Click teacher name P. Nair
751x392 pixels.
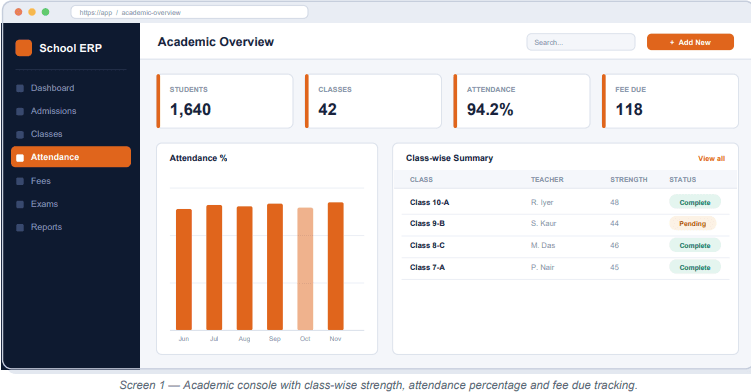coord(542,268)
